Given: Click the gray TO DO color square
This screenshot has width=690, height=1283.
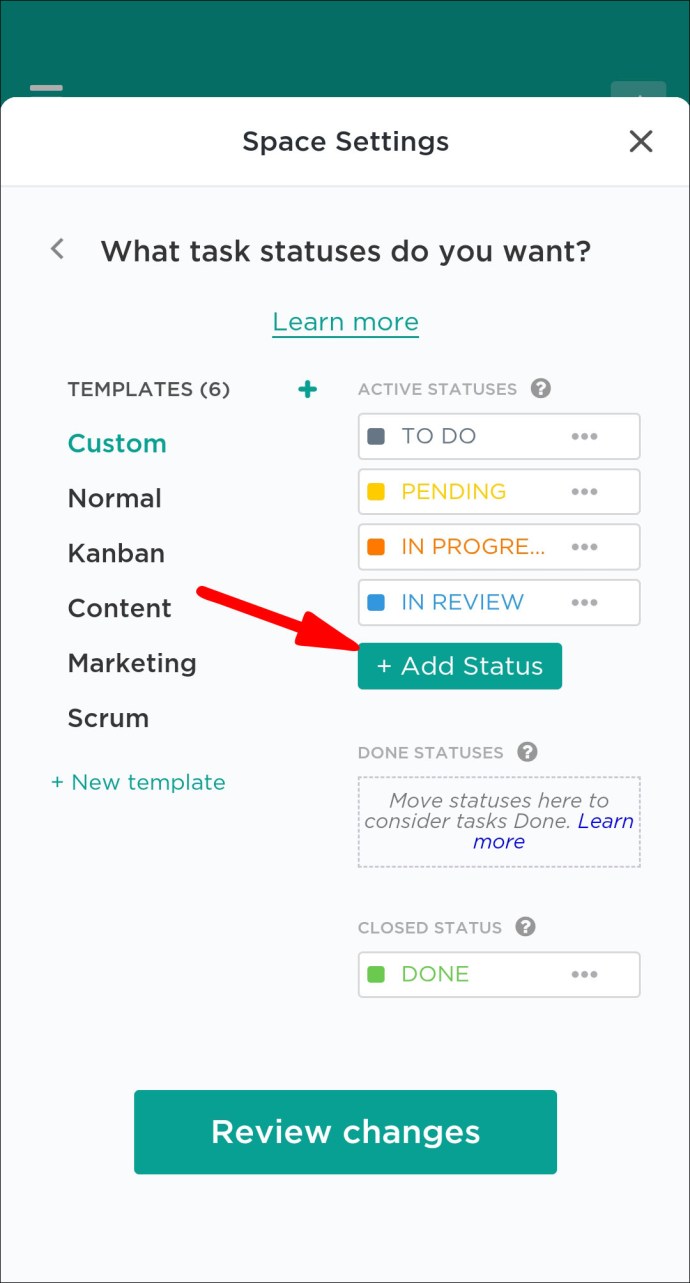Looking at the screenshot, I should pyautogui.click(x=376, y=437).
